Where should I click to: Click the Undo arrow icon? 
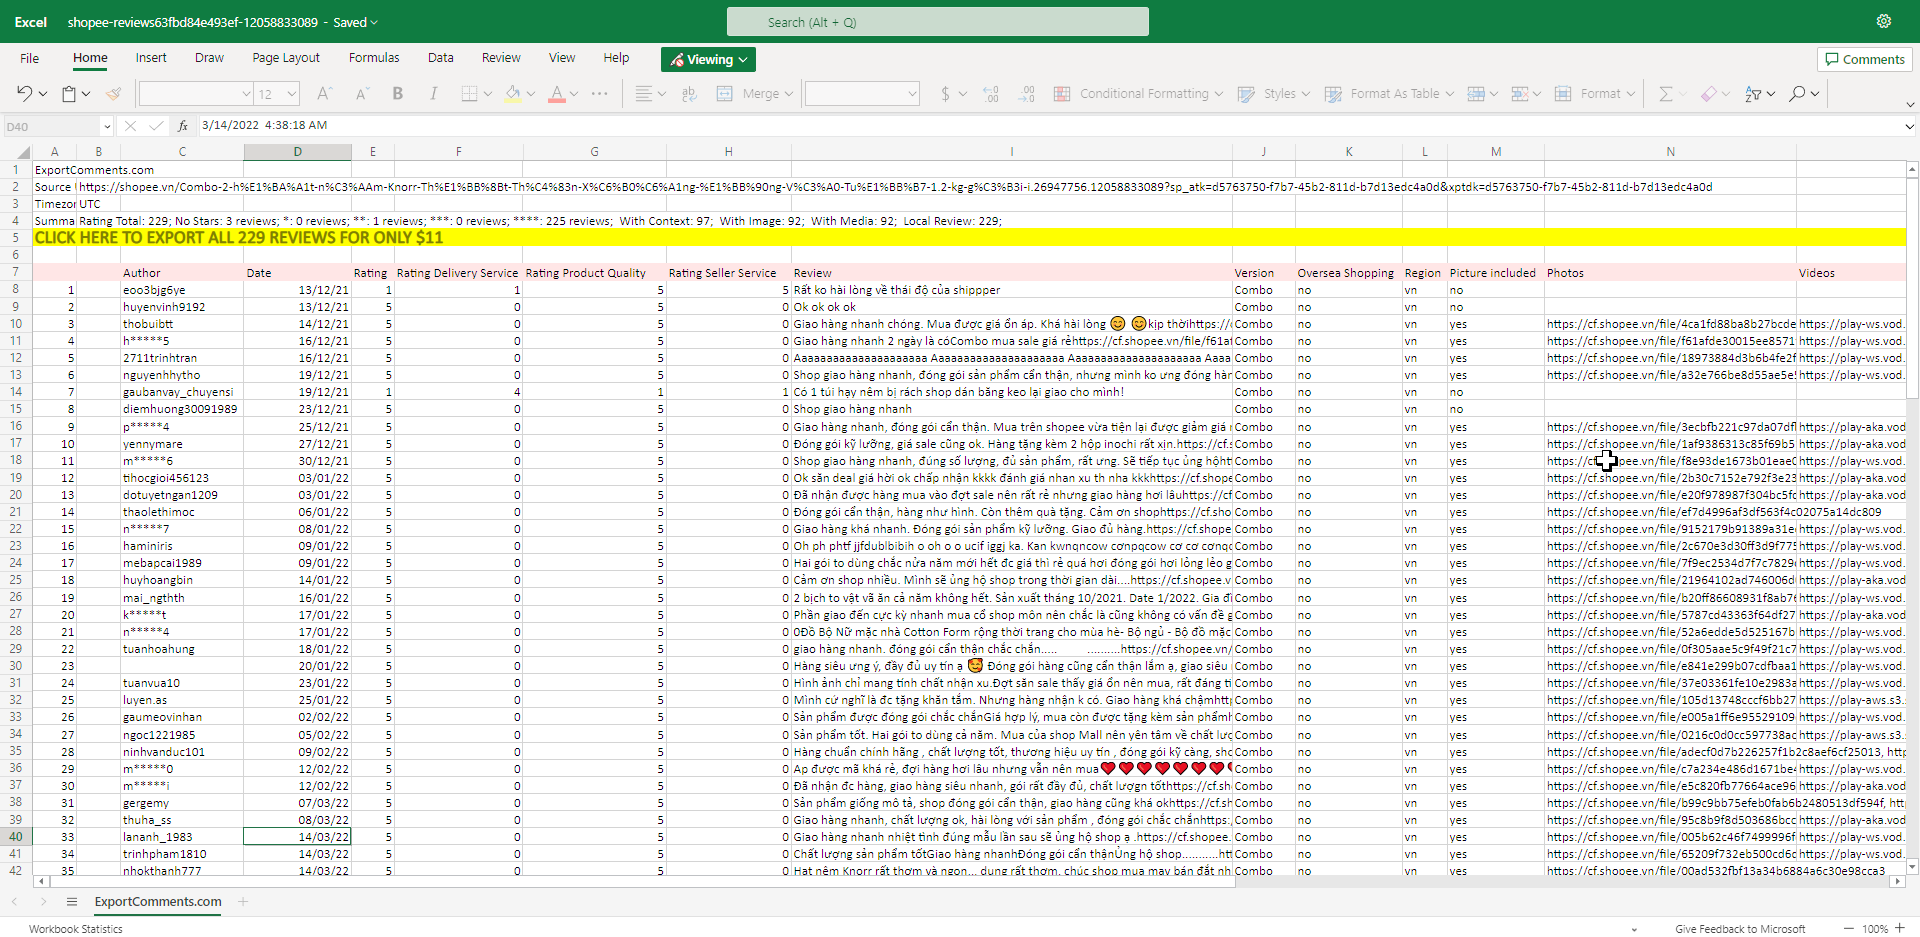click(24, 93)
